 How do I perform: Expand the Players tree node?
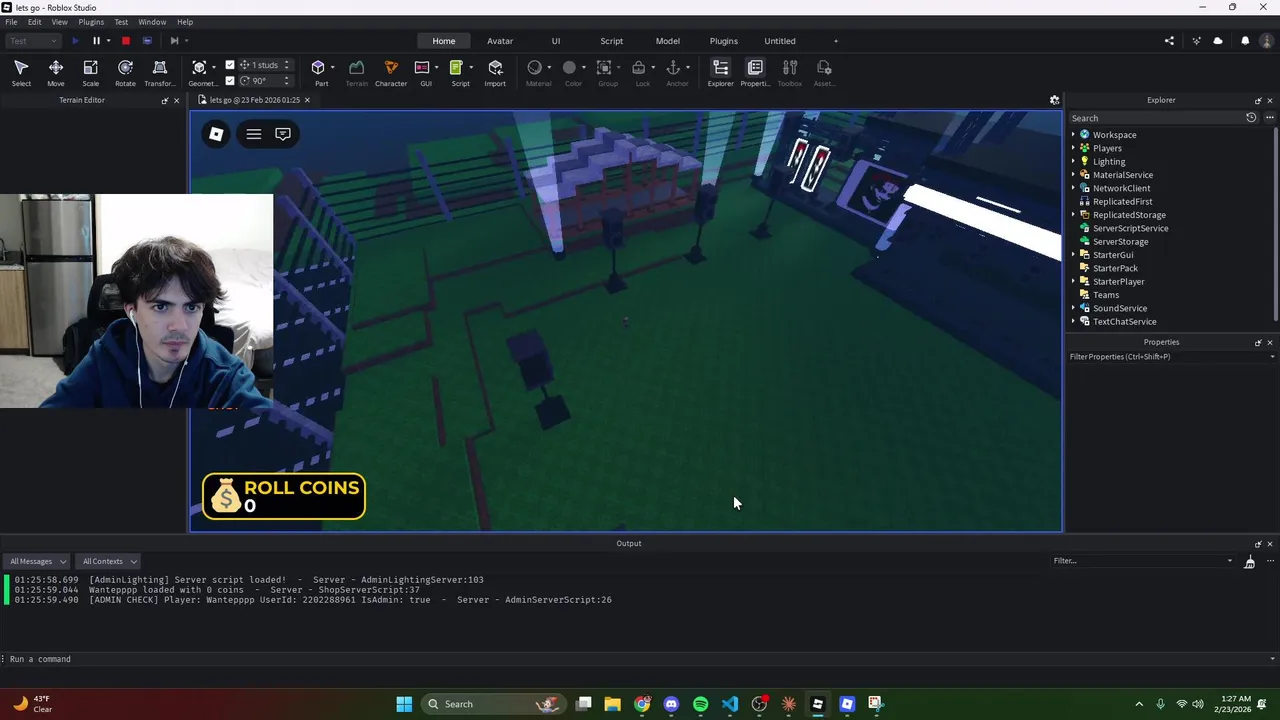pos(1074,148)
